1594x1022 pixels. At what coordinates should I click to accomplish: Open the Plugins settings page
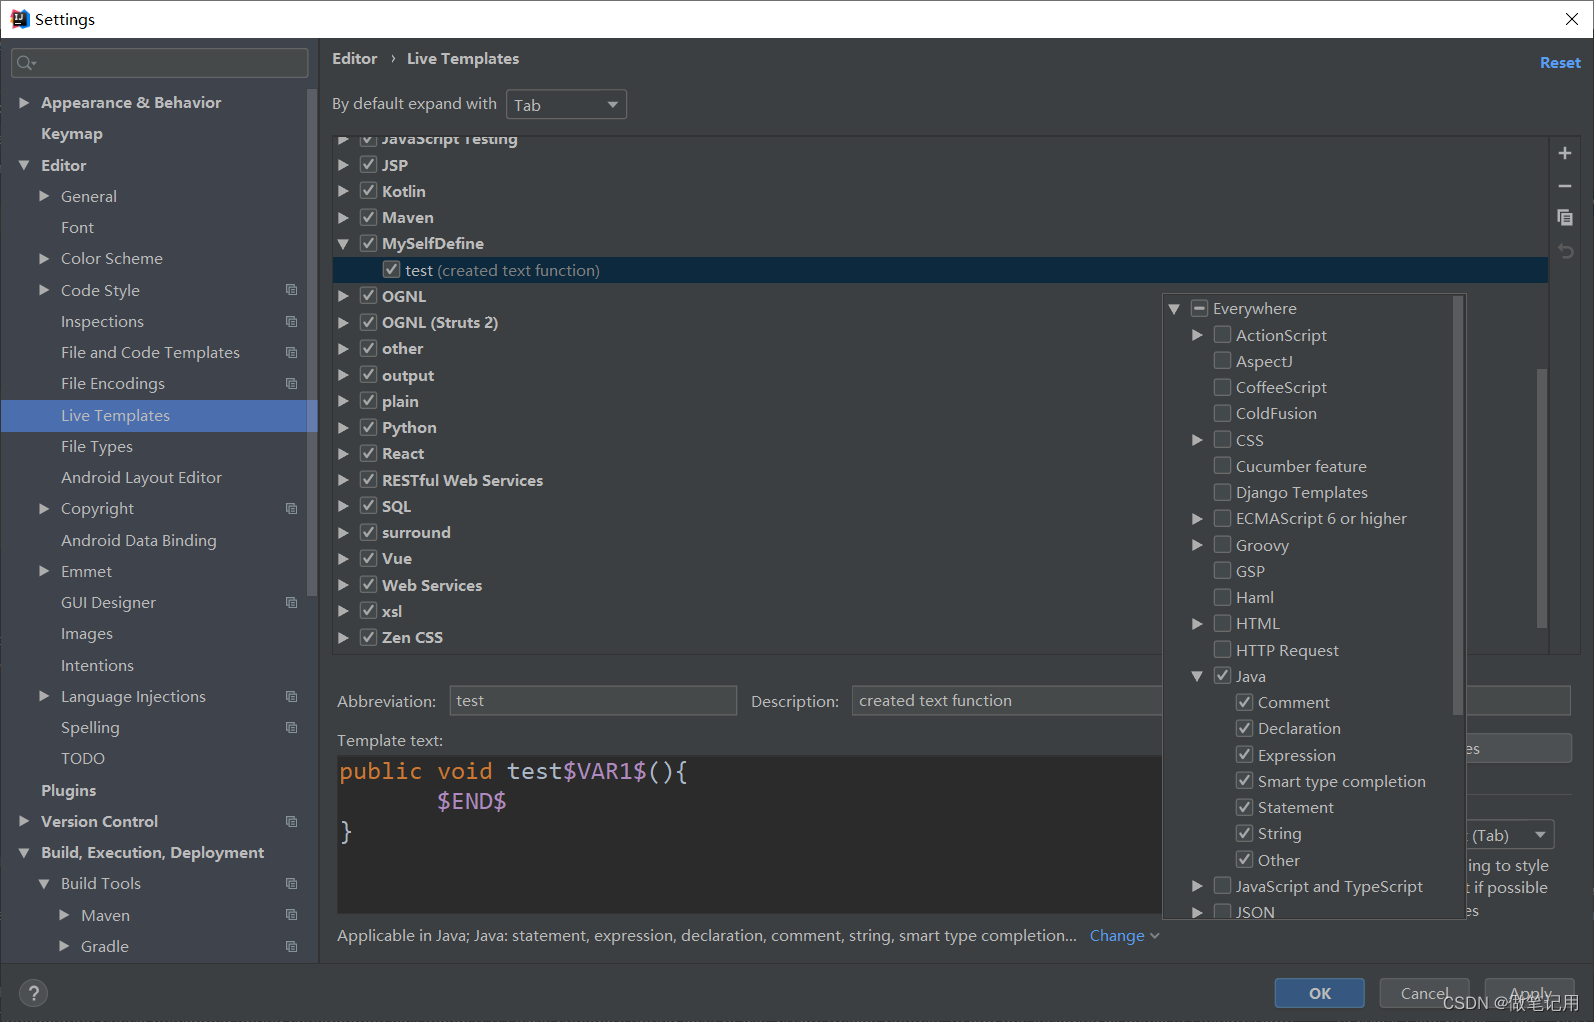69,790
